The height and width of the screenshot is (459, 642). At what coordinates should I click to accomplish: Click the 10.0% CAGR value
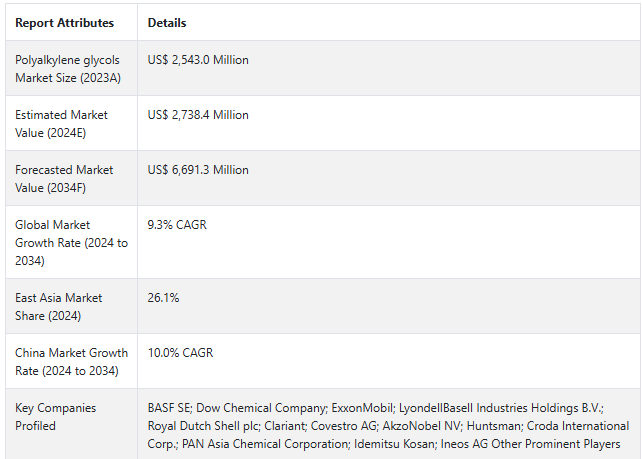(x=180, y=353)
